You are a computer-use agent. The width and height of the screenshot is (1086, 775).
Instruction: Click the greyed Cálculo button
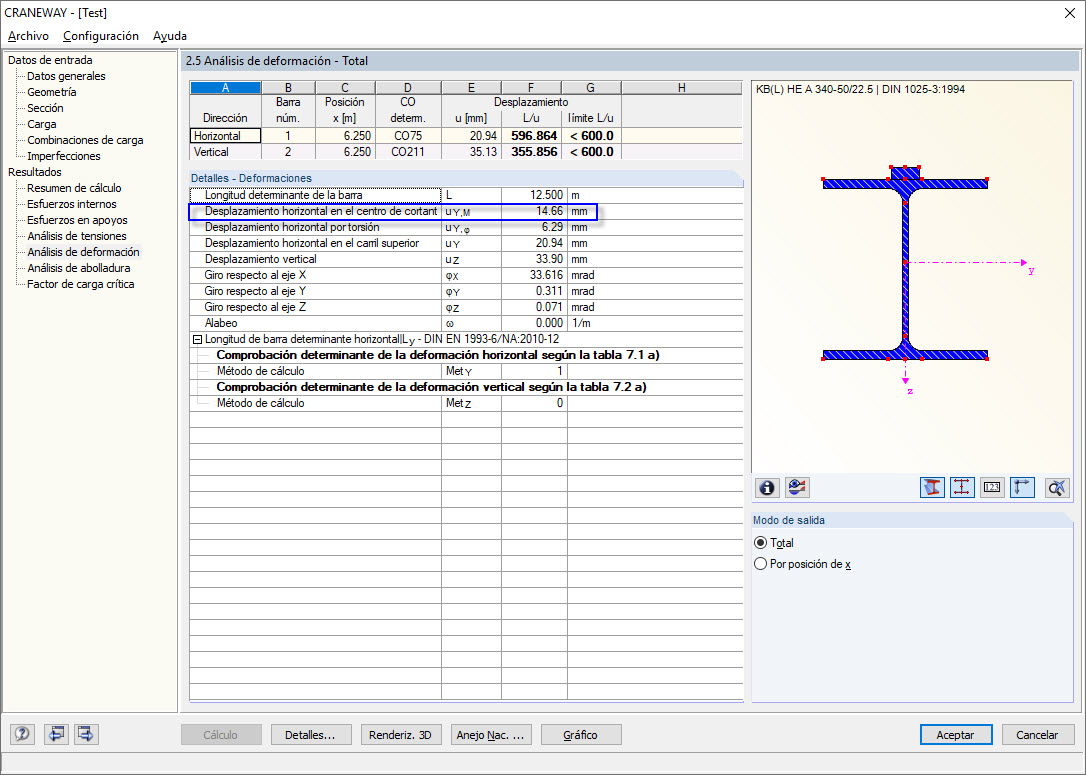[220, 735]
